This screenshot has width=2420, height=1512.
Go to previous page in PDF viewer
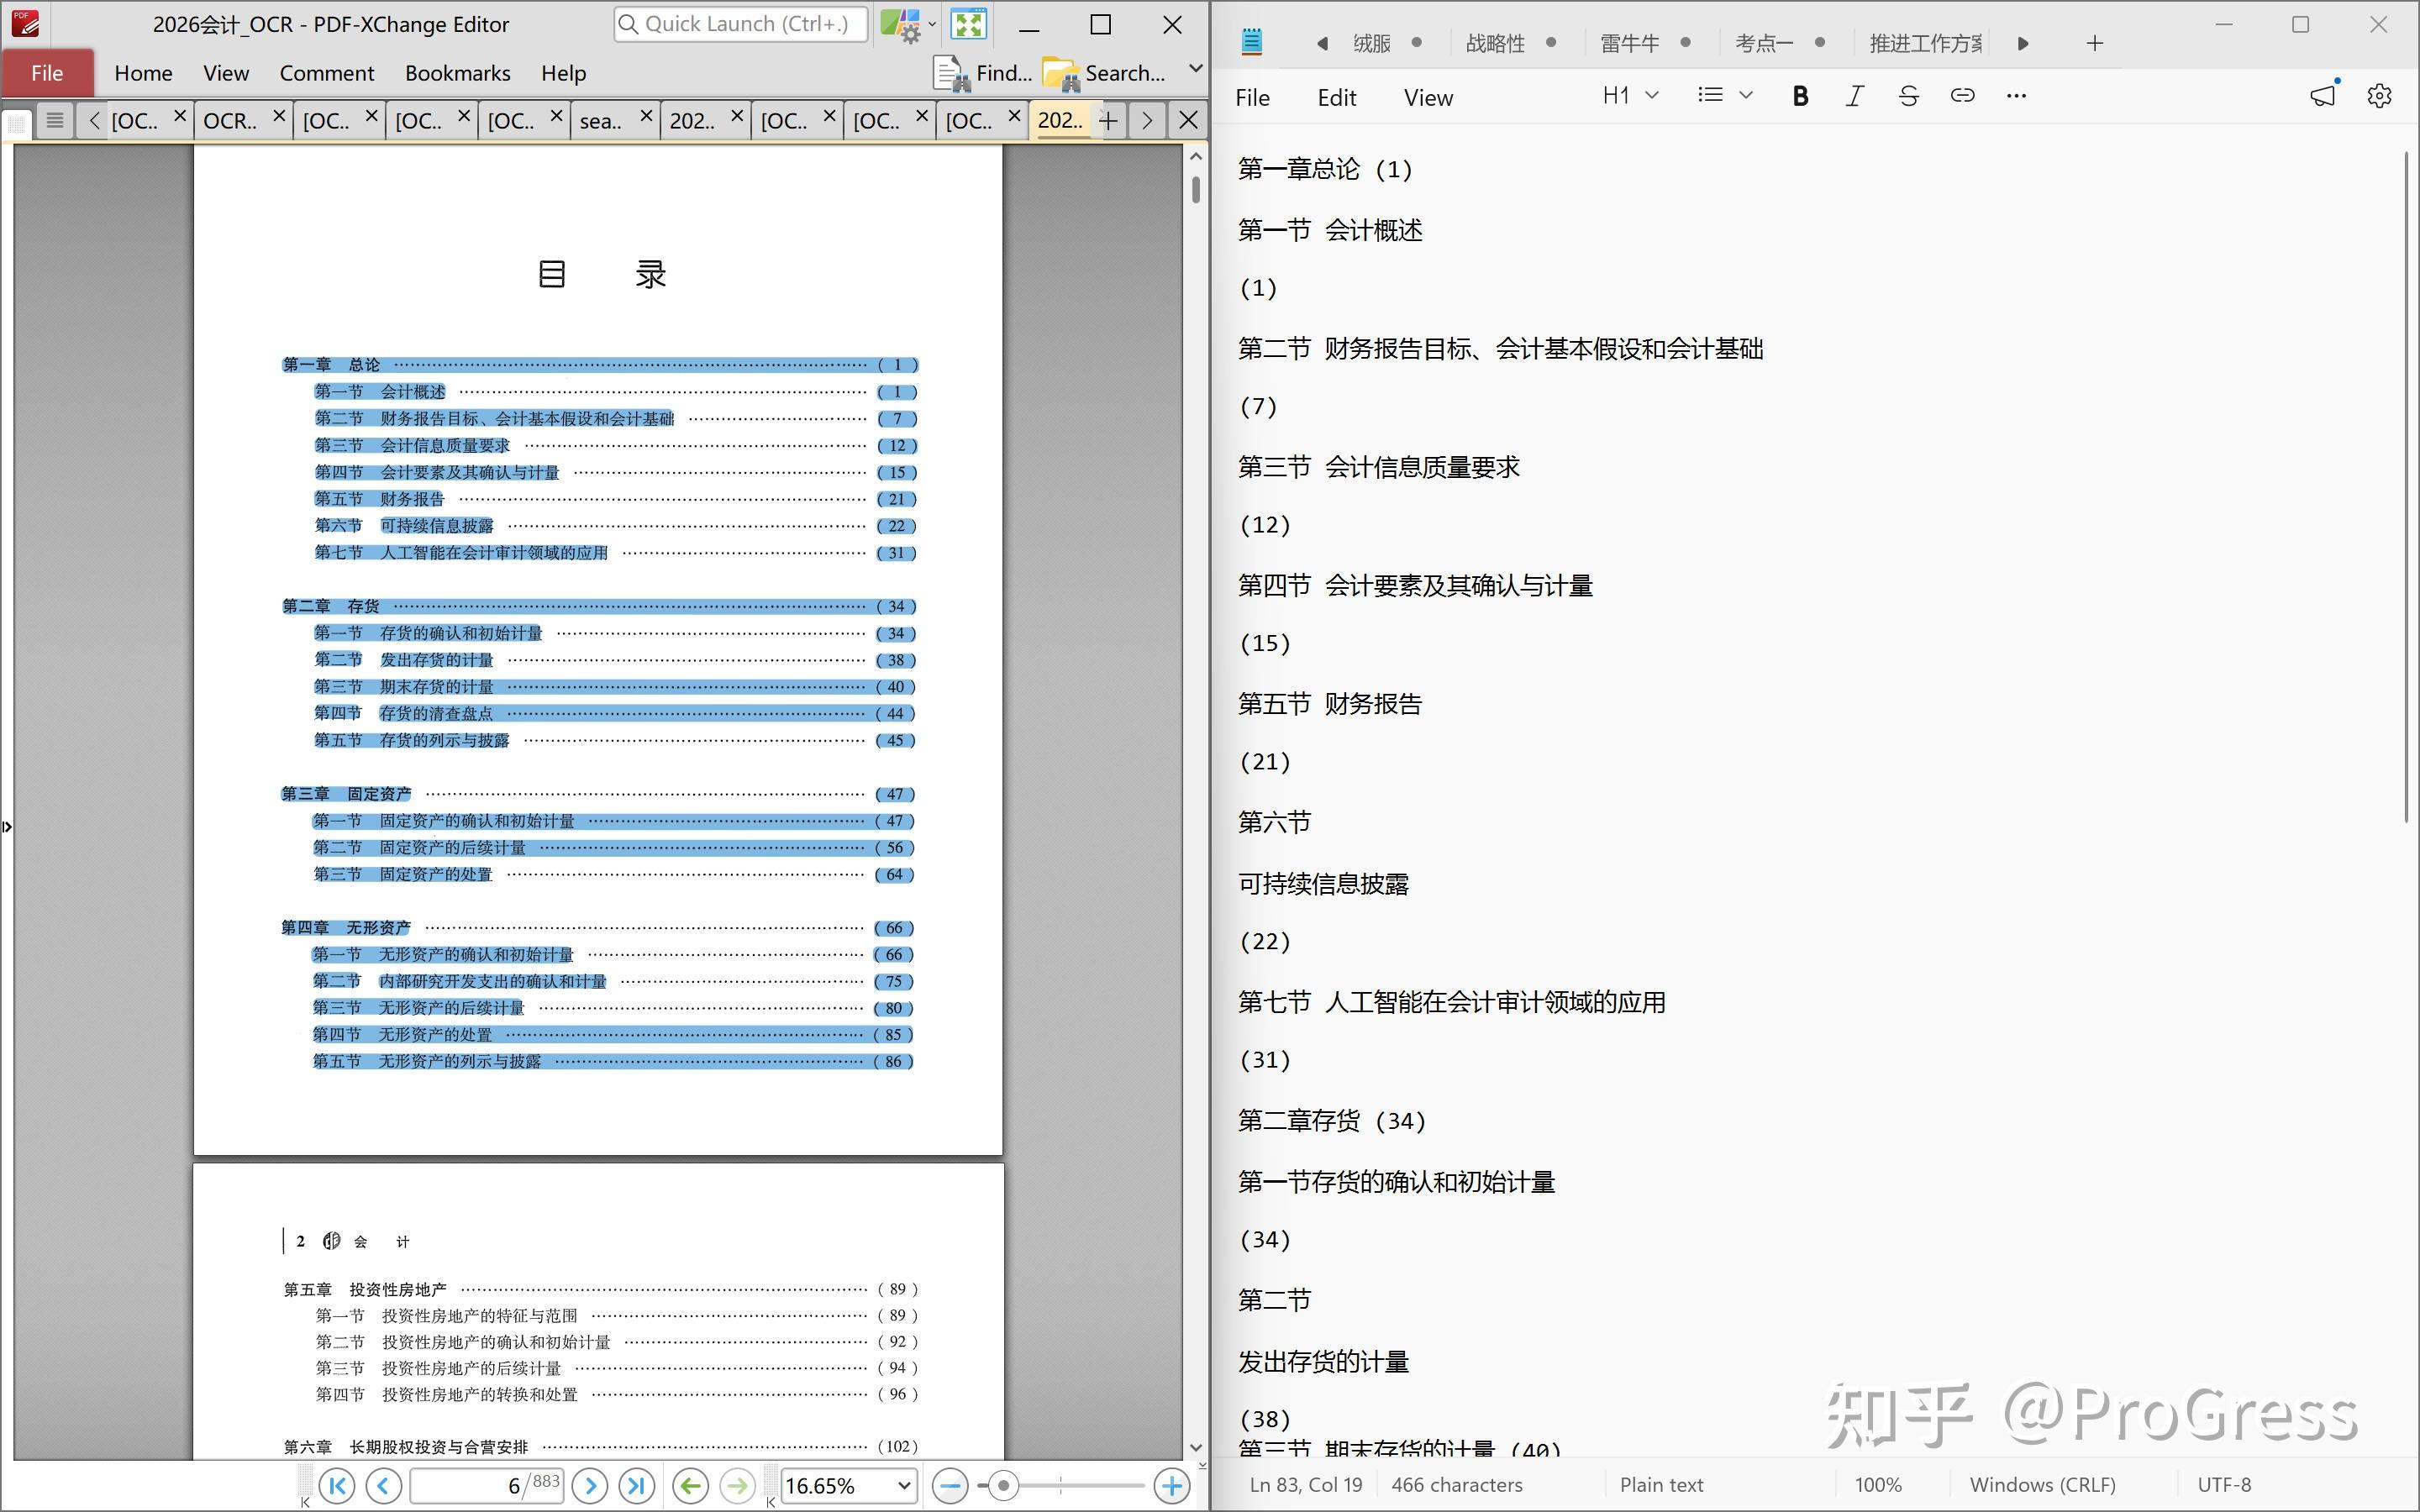(x=383, y=1485)
